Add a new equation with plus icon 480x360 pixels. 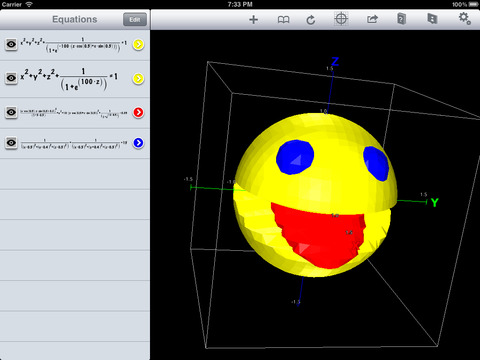pyautogui.click(x=253, y=20)
